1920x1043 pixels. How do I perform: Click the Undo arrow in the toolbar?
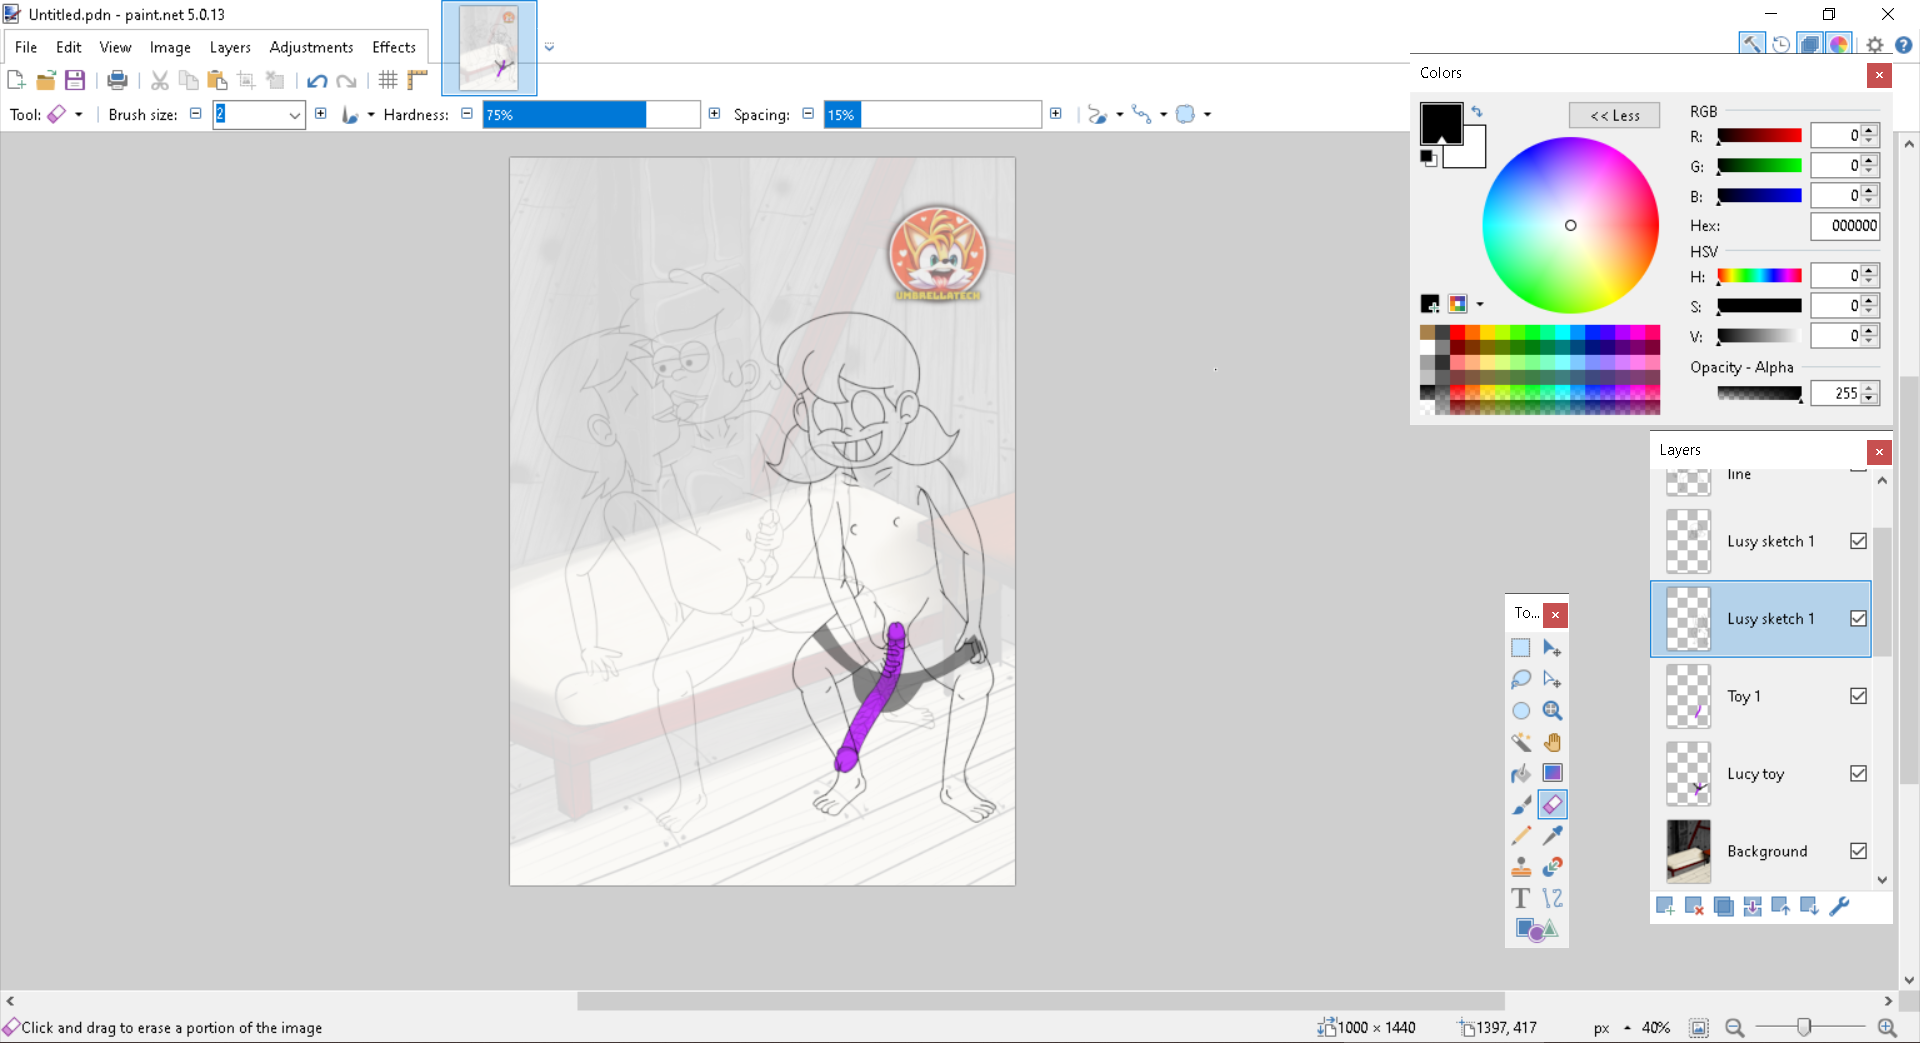(317, 81)
